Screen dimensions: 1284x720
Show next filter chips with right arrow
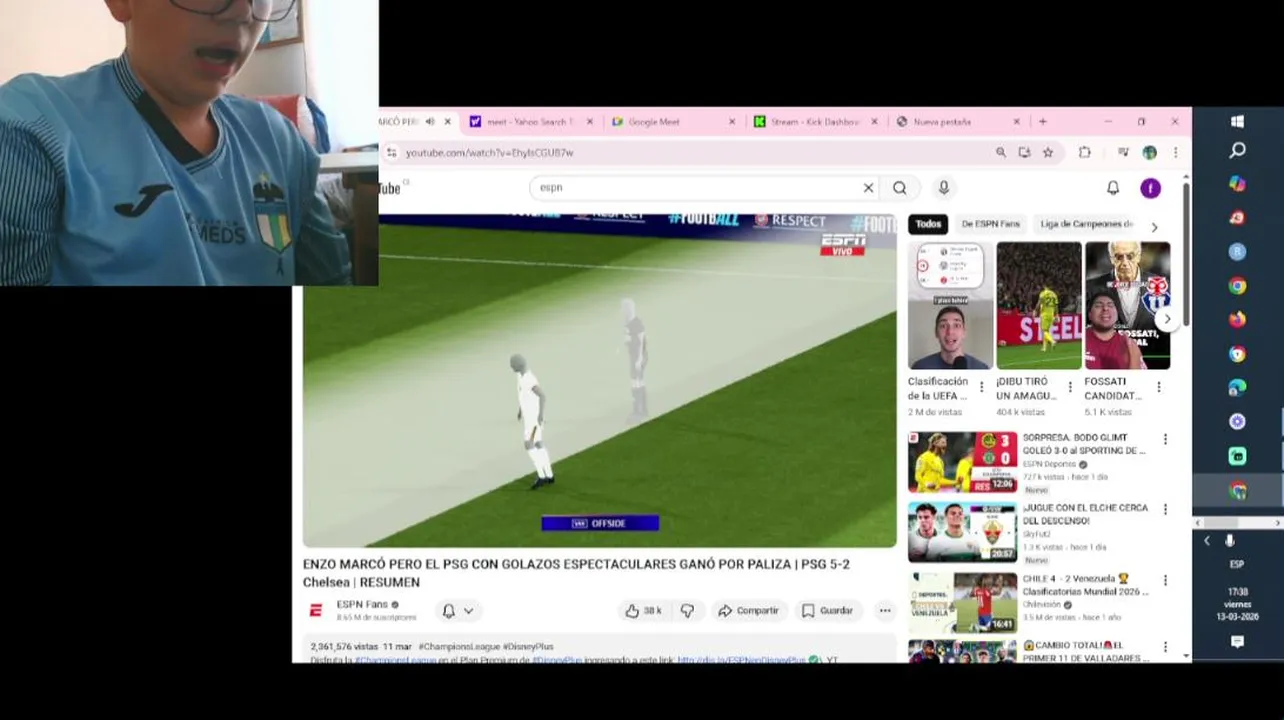[1154, 227]
